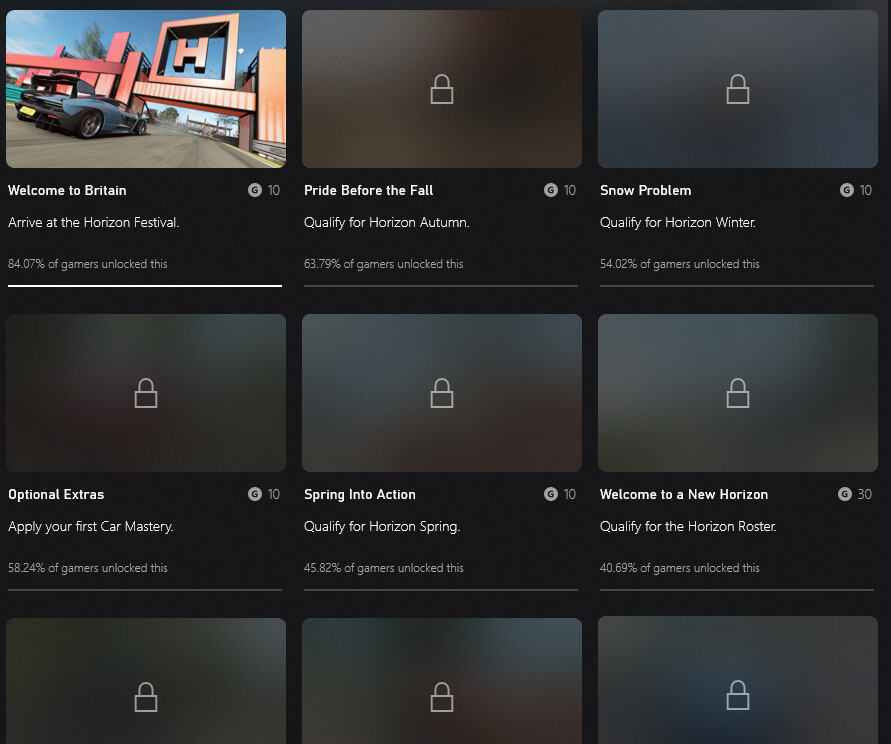Click the 30 gamerscore value on Welcome to a New Horizon
This screenshot has height=744, width=891.
[x=864, y=494]
